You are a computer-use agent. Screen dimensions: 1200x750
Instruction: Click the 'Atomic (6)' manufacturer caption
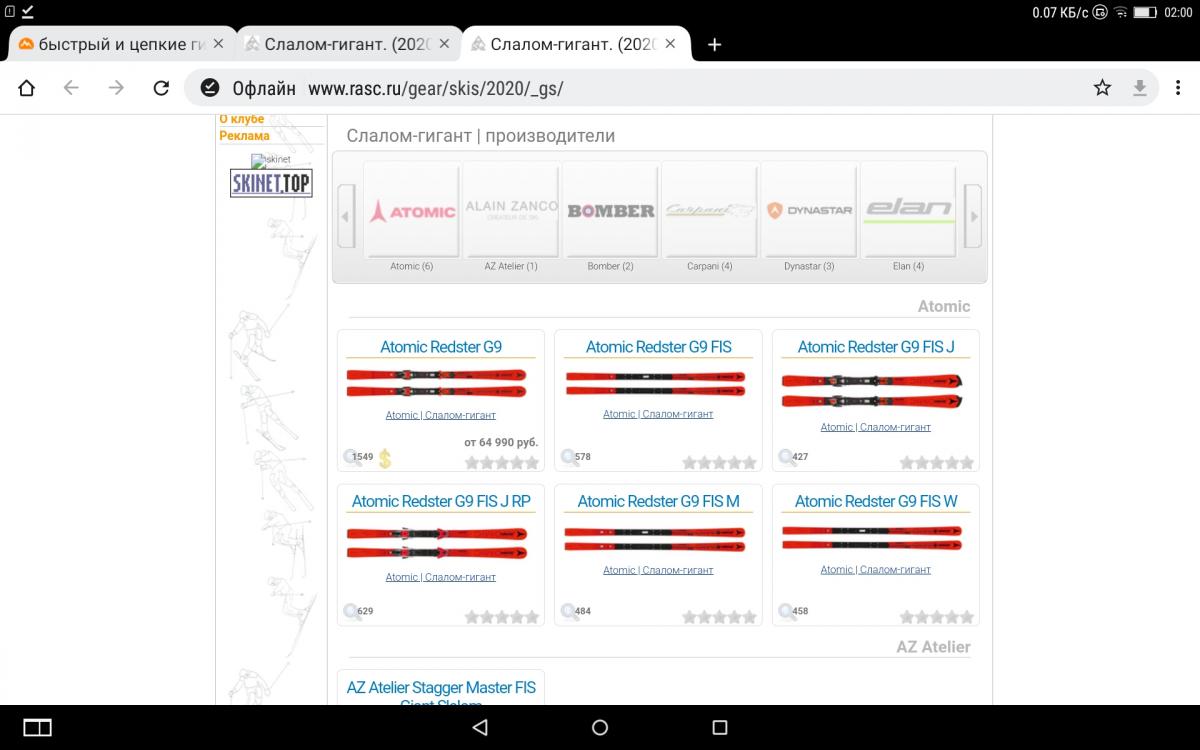(x=411, y=266)
